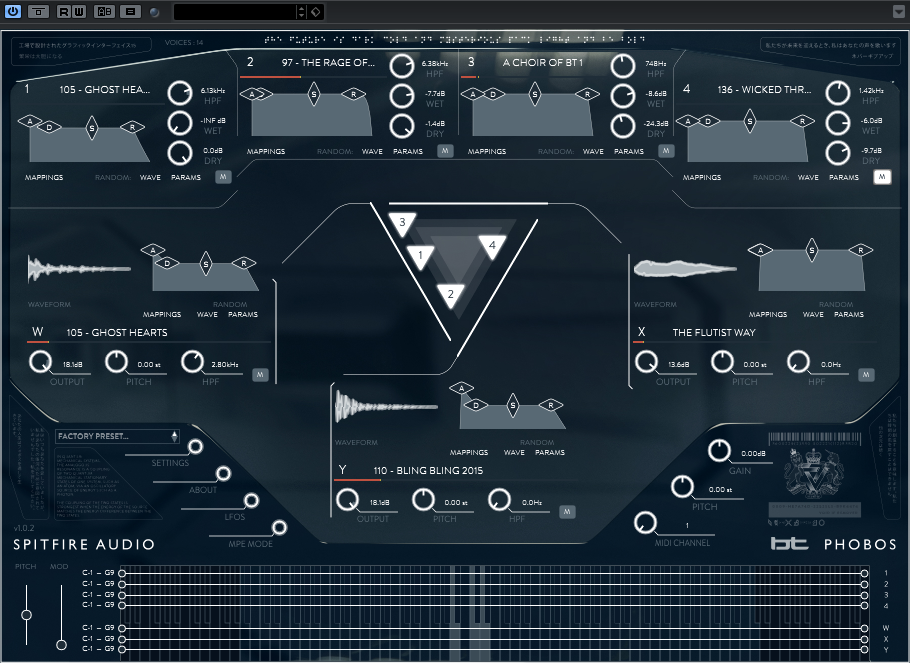Image resolution: width=910 pixels, height=663 pixels.
Task: Toggle the R read automation button
Action: [x=64, y=12]
